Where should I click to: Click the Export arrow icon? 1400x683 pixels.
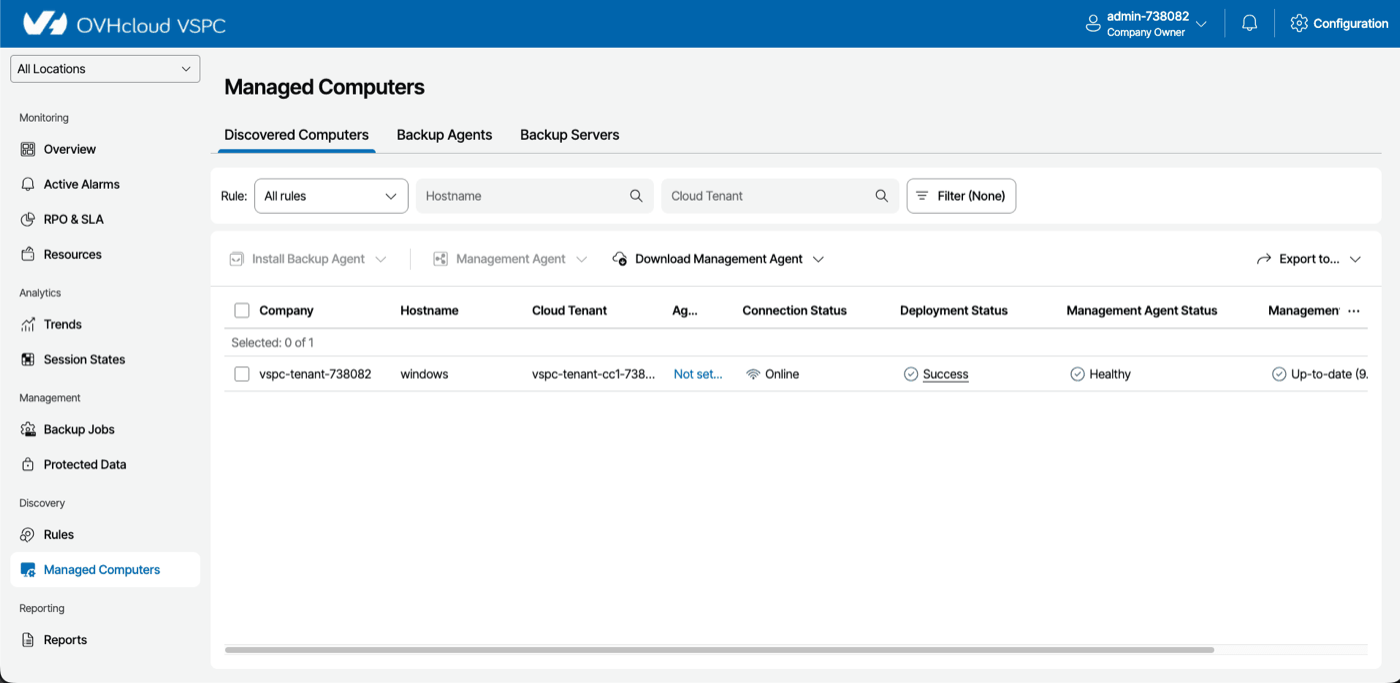pyautogui.click(x=1264, y=259)
